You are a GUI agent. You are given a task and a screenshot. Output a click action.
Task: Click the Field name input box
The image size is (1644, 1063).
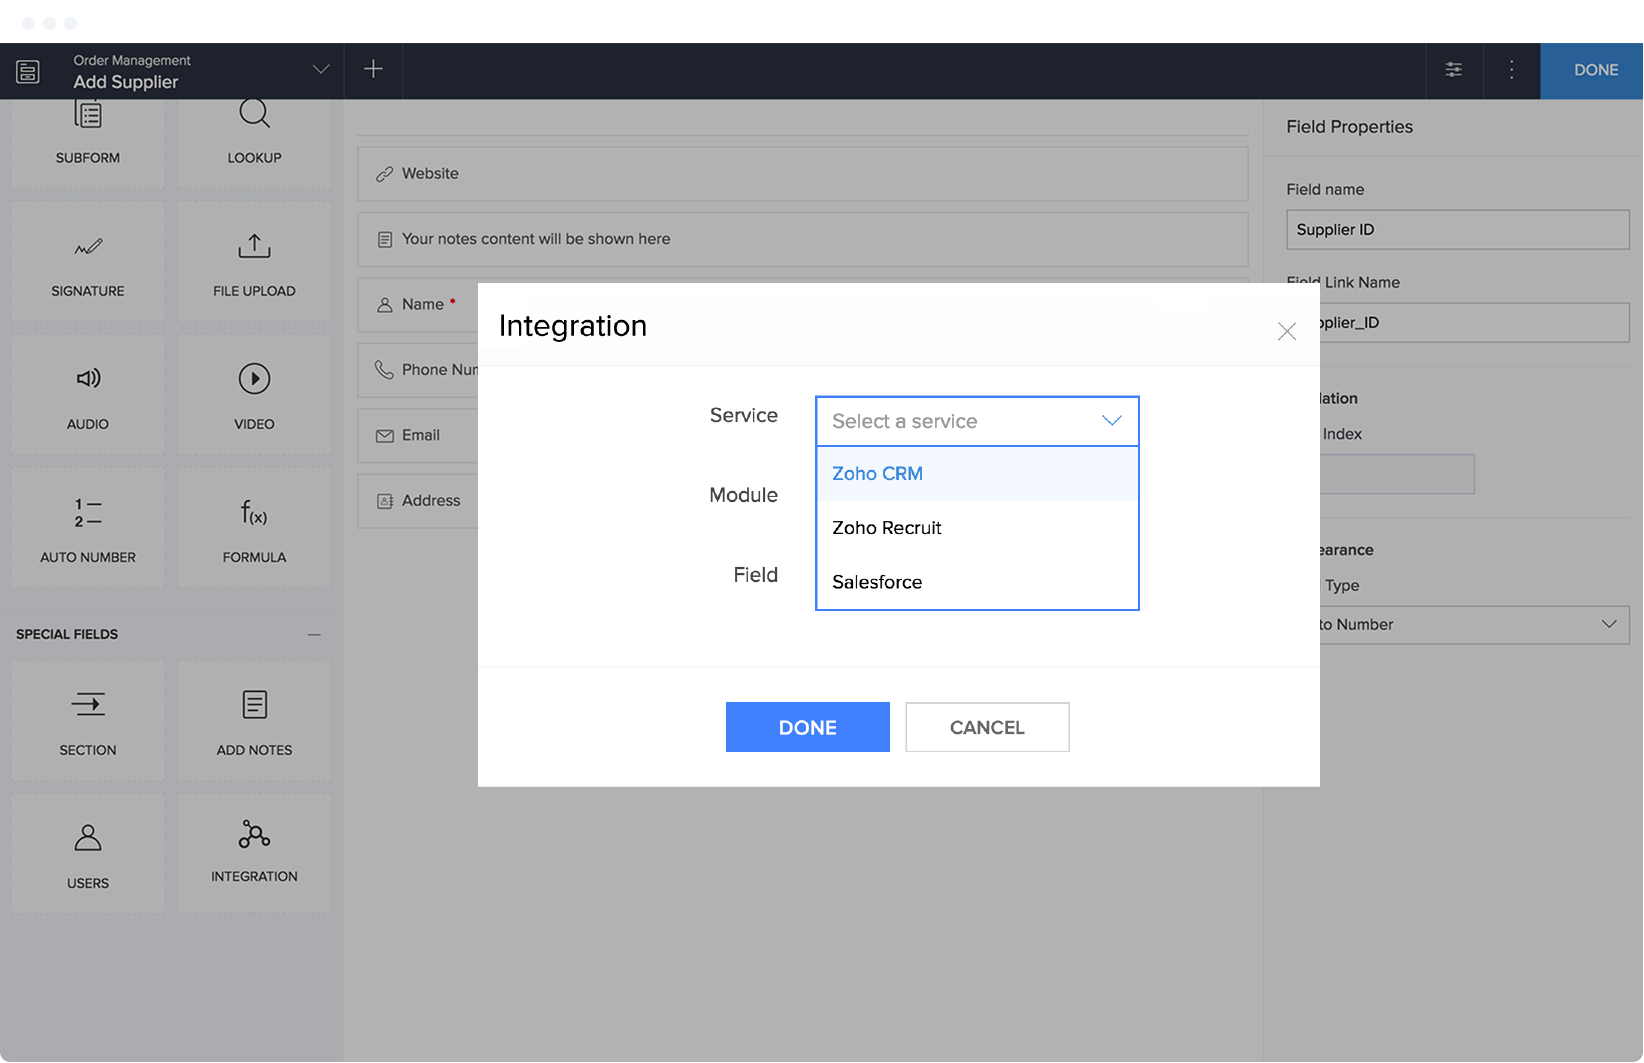[x=1457, y=230]
